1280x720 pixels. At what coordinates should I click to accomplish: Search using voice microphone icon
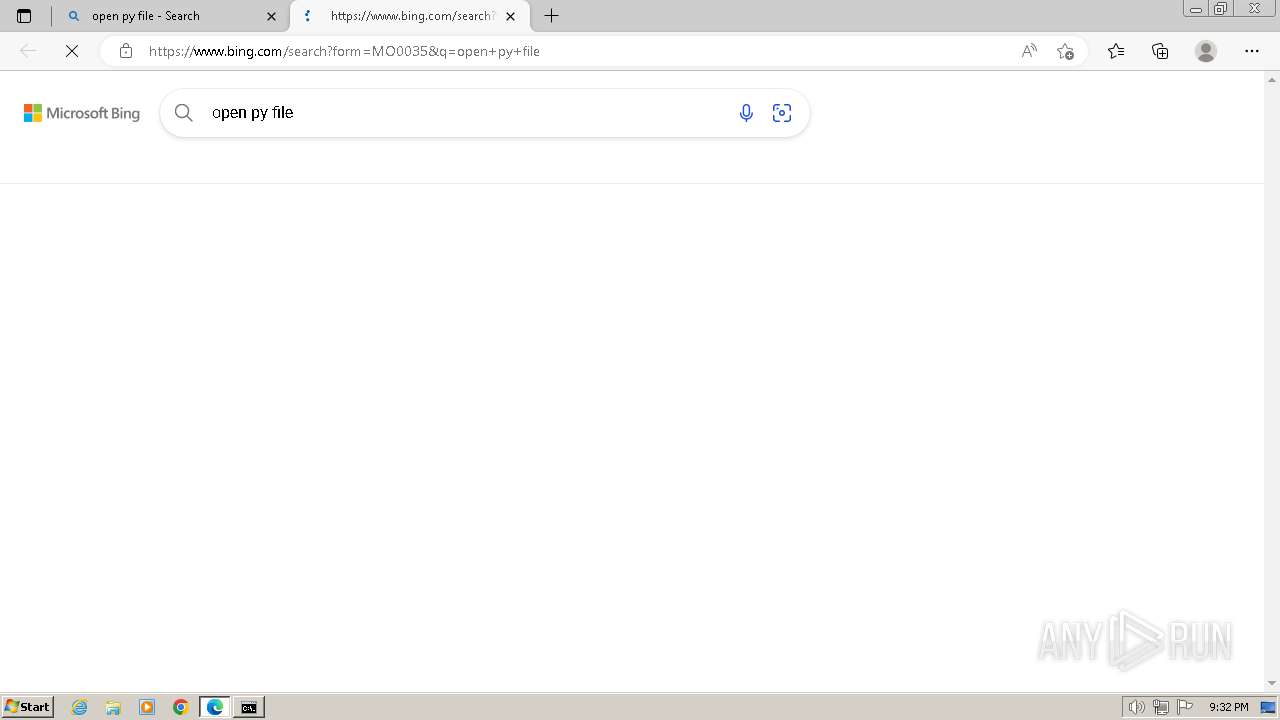(x=746, y=113)
